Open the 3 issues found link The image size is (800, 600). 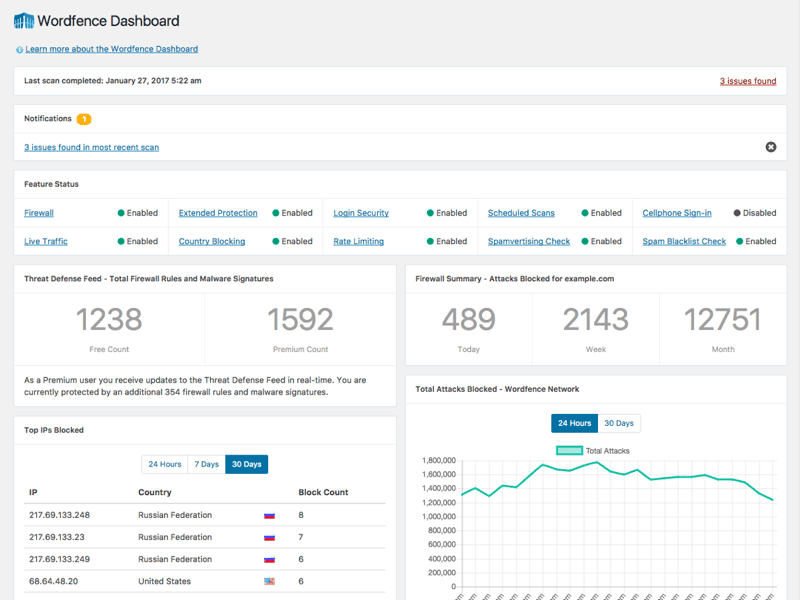click(747, 80)
